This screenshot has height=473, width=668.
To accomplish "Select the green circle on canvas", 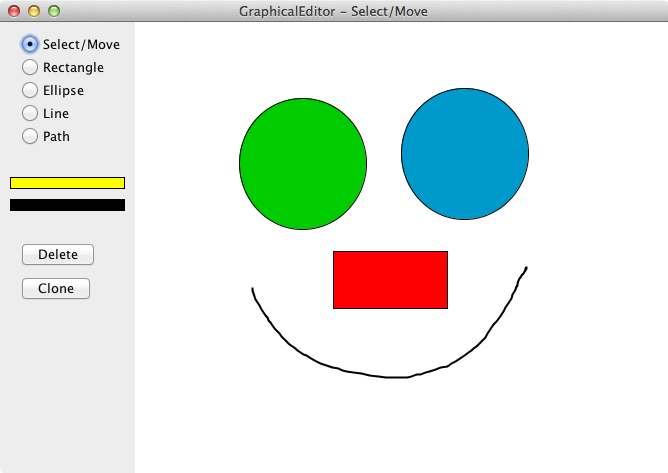I will tap(303, 164).
